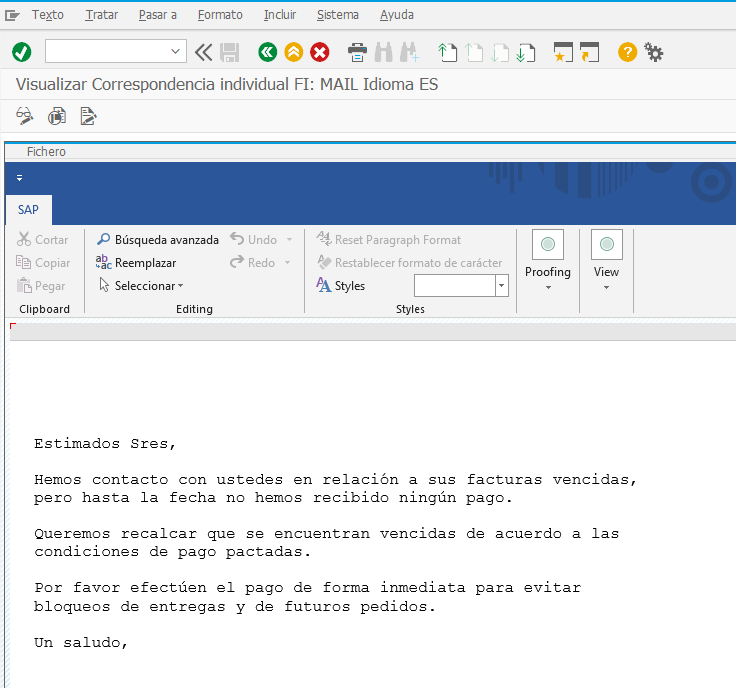
Task: Open the Ayuda menu
Action: (x=397, y=15)
